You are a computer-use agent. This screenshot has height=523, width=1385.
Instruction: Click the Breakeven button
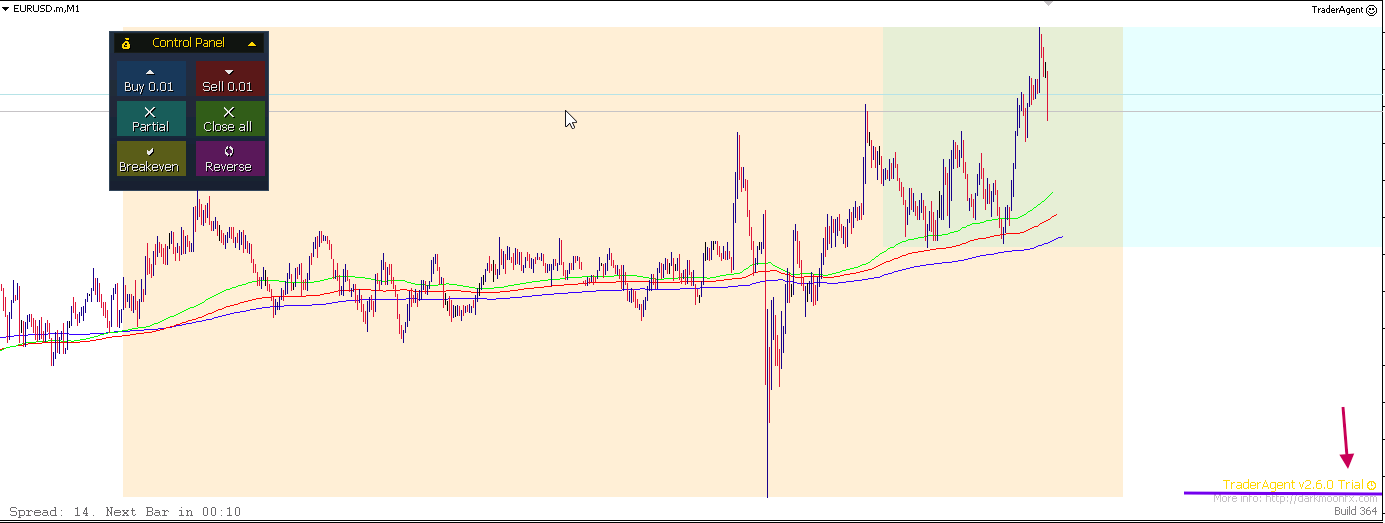(x=149, y=159)
